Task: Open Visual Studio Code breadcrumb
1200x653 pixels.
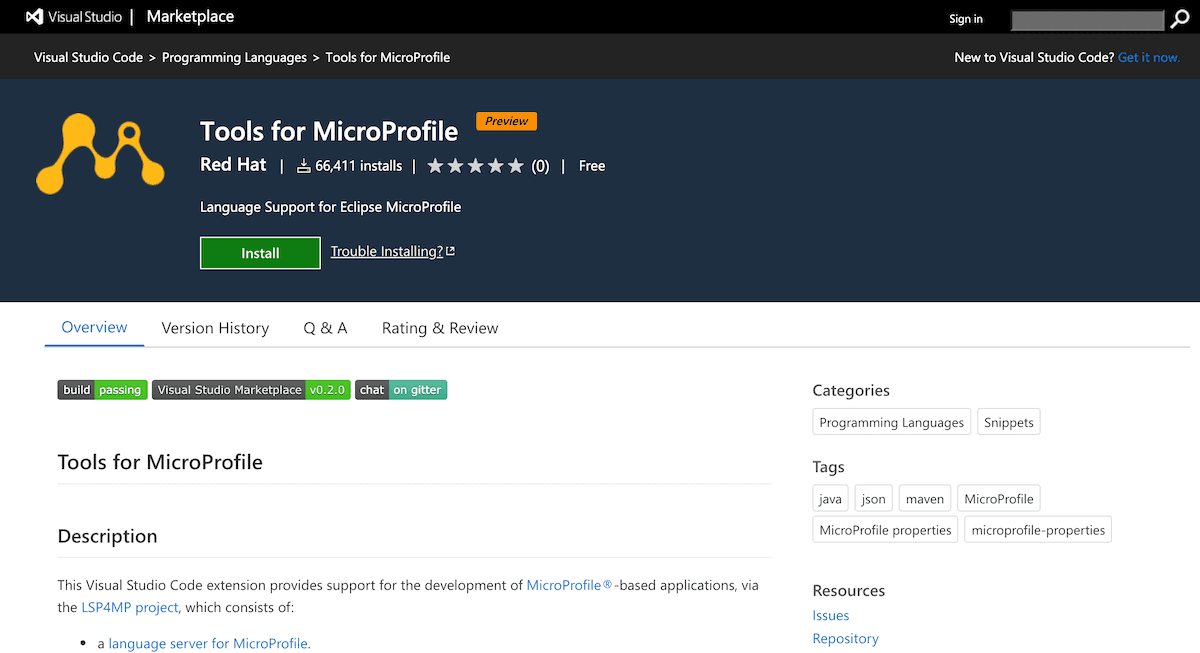Action: [88, 57]
